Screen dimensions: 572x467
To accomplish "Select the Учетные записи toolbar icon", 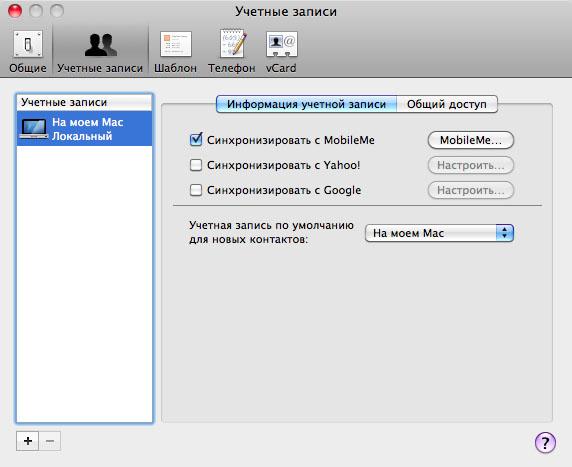I will point(100,51).
